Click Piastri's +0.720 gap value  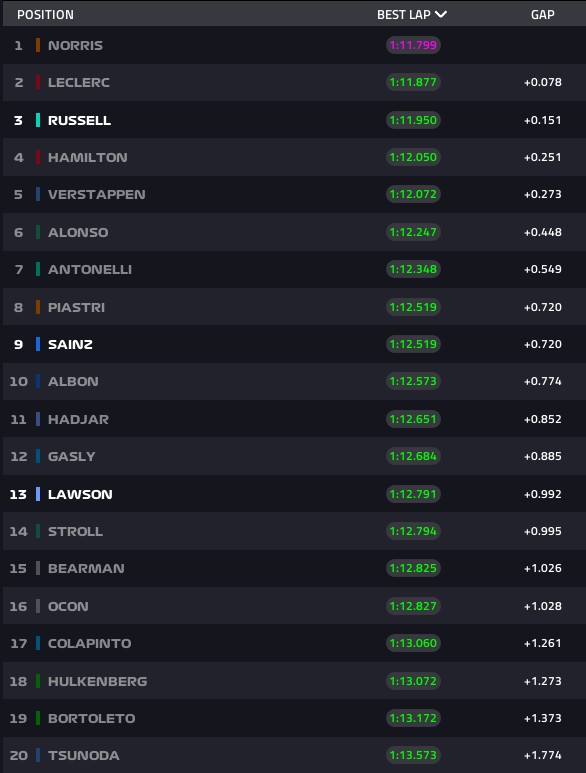(x=543, y=307)
